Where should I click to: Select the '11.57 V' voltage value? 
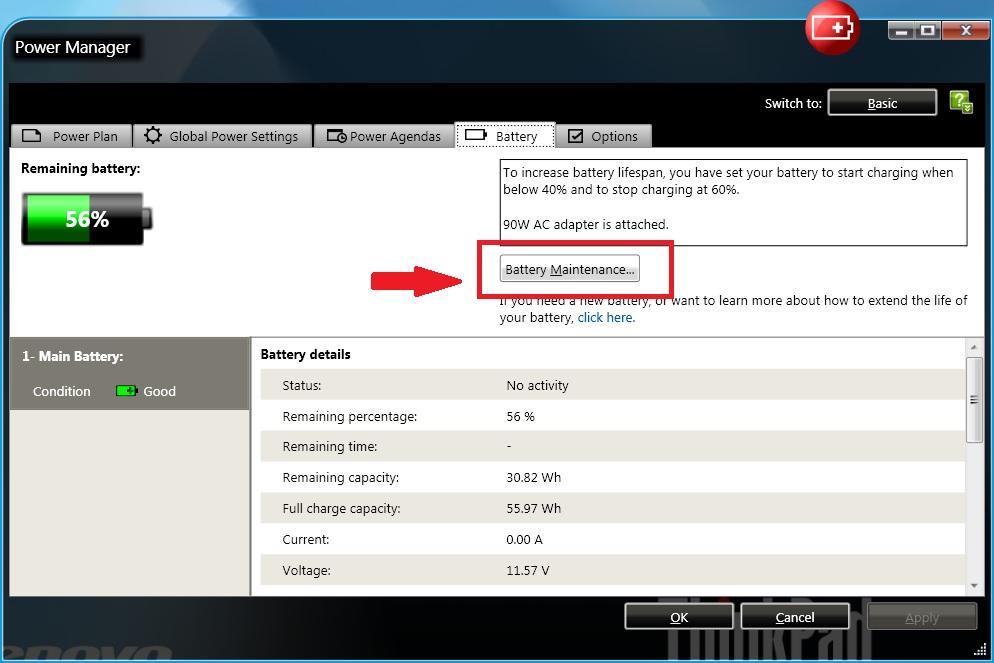(527, 570)
